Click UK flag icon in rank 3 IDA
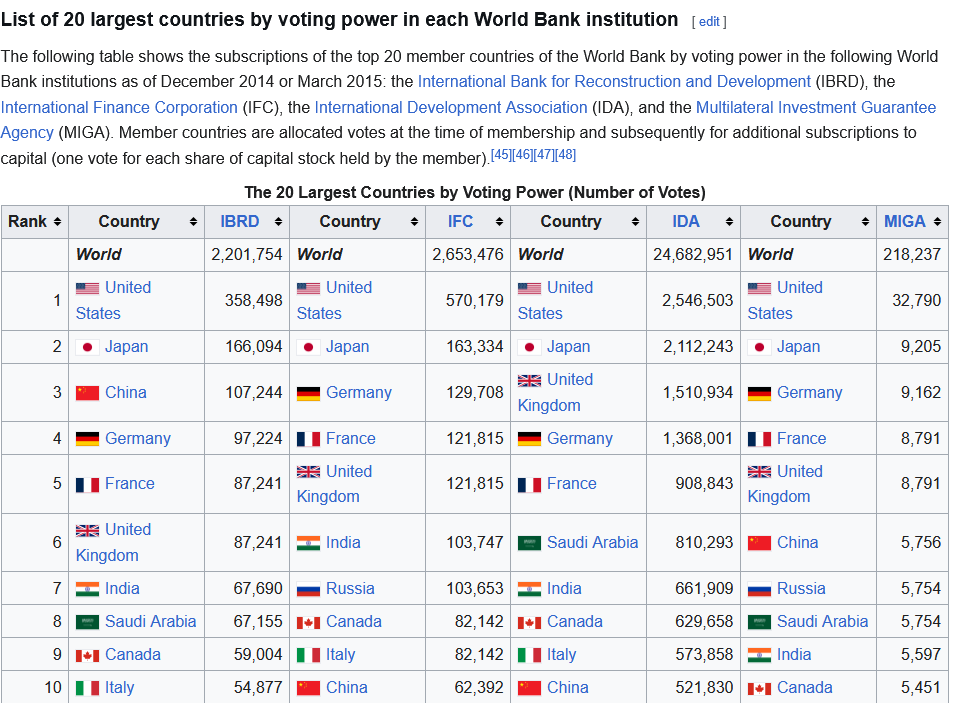The width and height of the screenshot is (957, 703). [x=529, y=381]
